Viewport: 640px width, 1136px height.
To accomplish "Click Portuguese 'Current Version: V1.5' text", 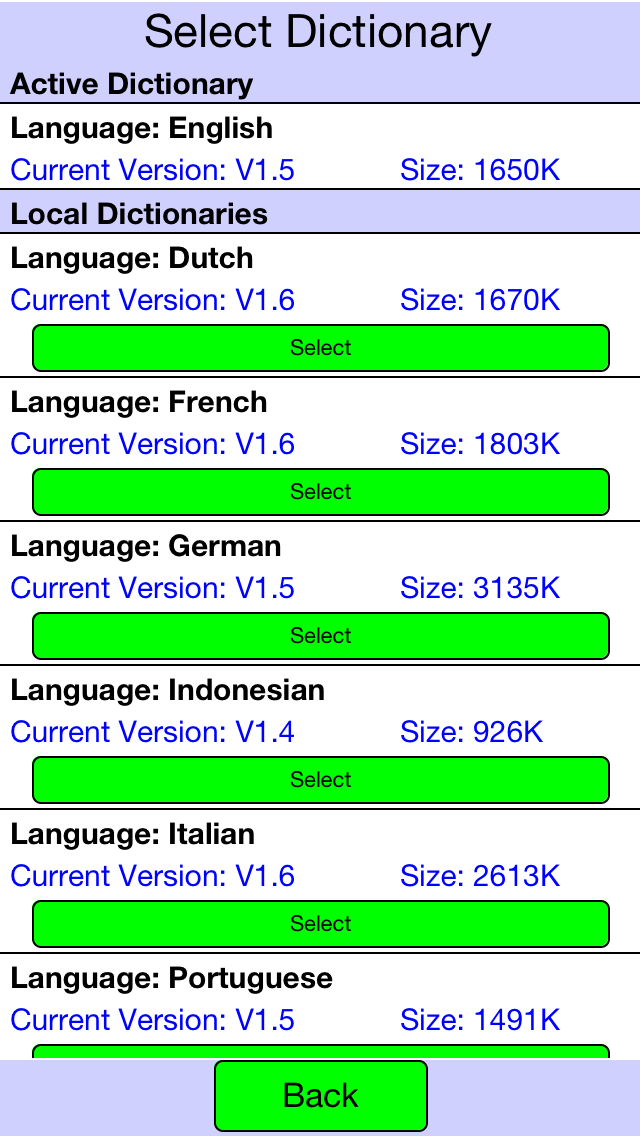I will 152,1020.
